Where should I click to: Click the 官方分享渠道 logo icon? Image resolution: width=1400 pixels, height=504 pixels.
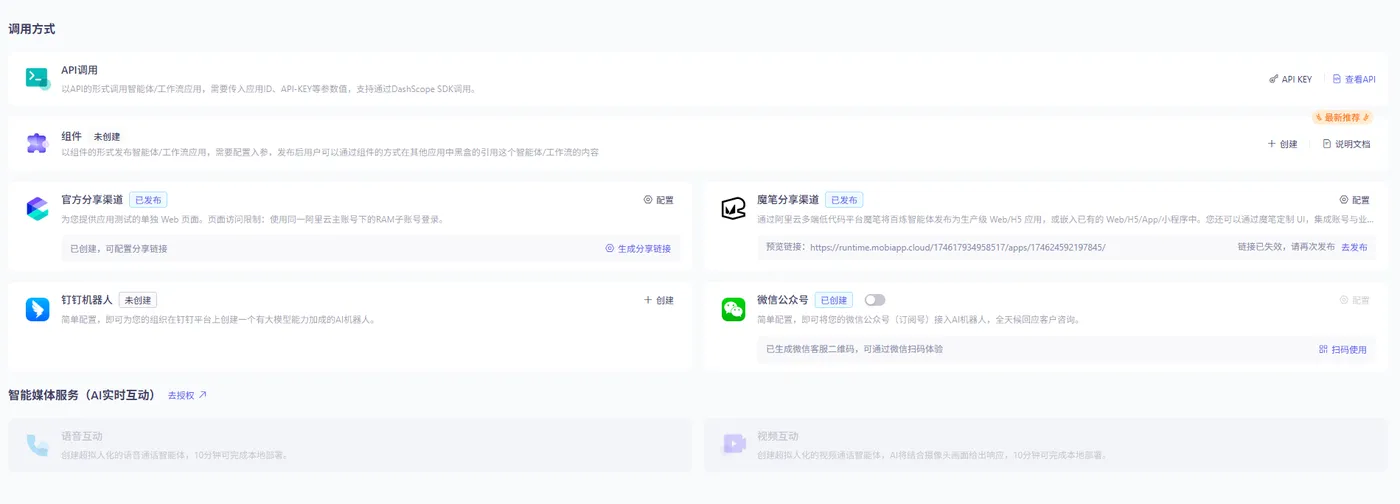pos(37,208)
